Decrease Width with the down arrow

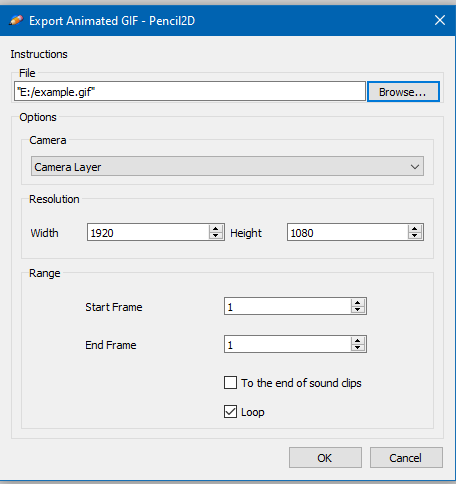215,236
